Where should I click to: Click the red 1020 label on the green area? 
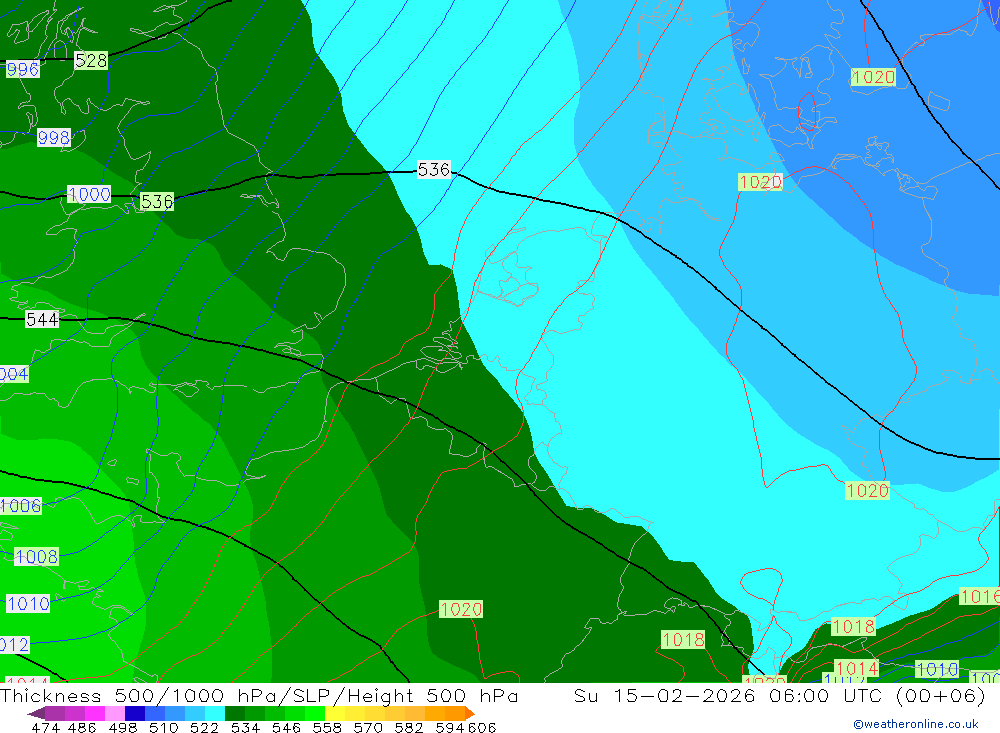(x=460, y=609)
